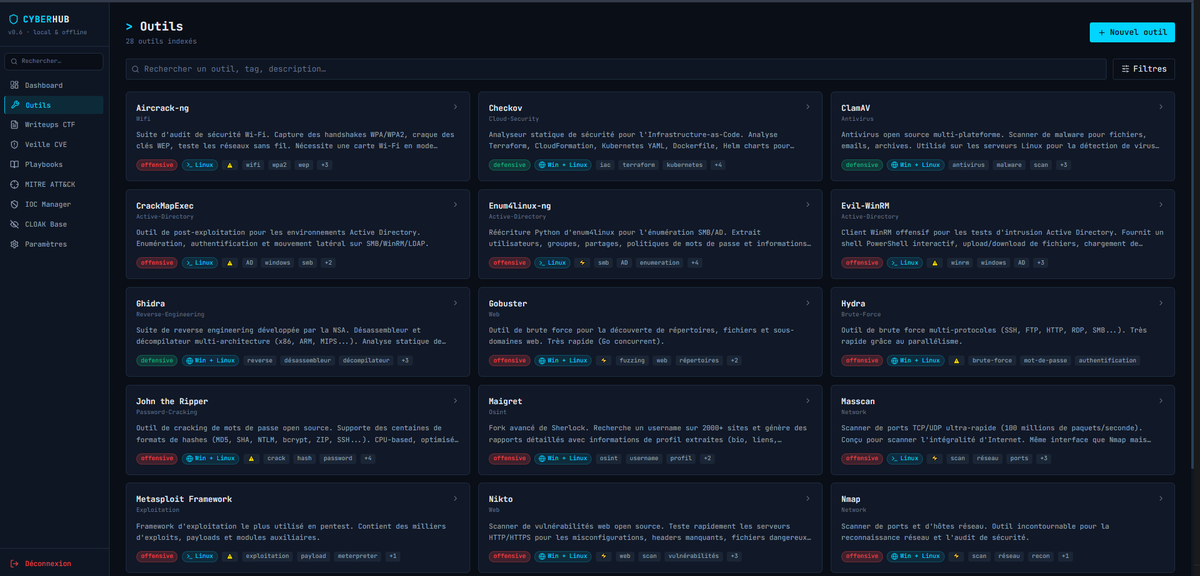Click the Veille CVE shield icon
The width and height of the screenshot is (1200, 576).
15,144
